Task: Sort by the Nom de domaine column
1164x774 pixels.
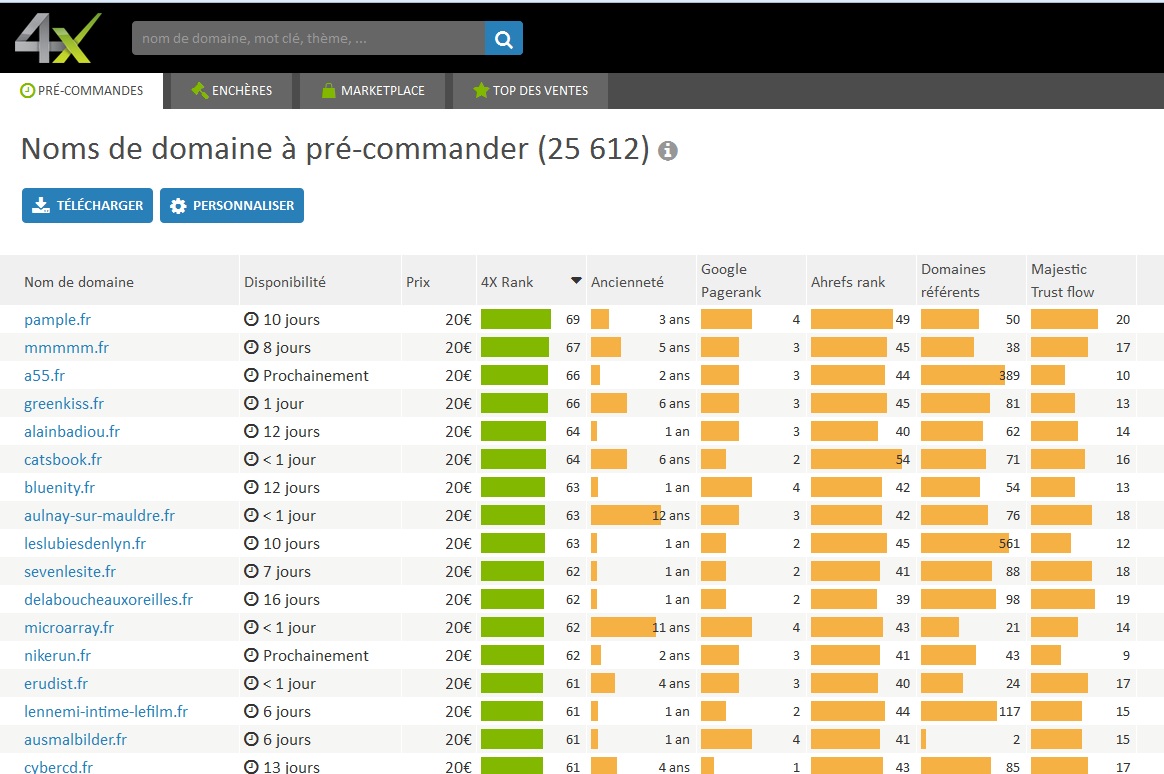Action: point(79,282)
